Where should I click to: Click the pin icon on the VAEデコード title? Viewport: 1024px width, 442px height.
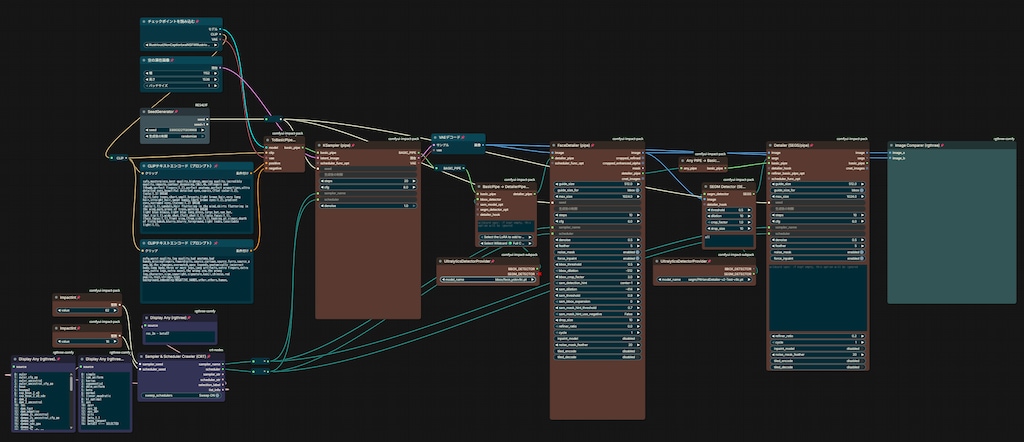464,138
